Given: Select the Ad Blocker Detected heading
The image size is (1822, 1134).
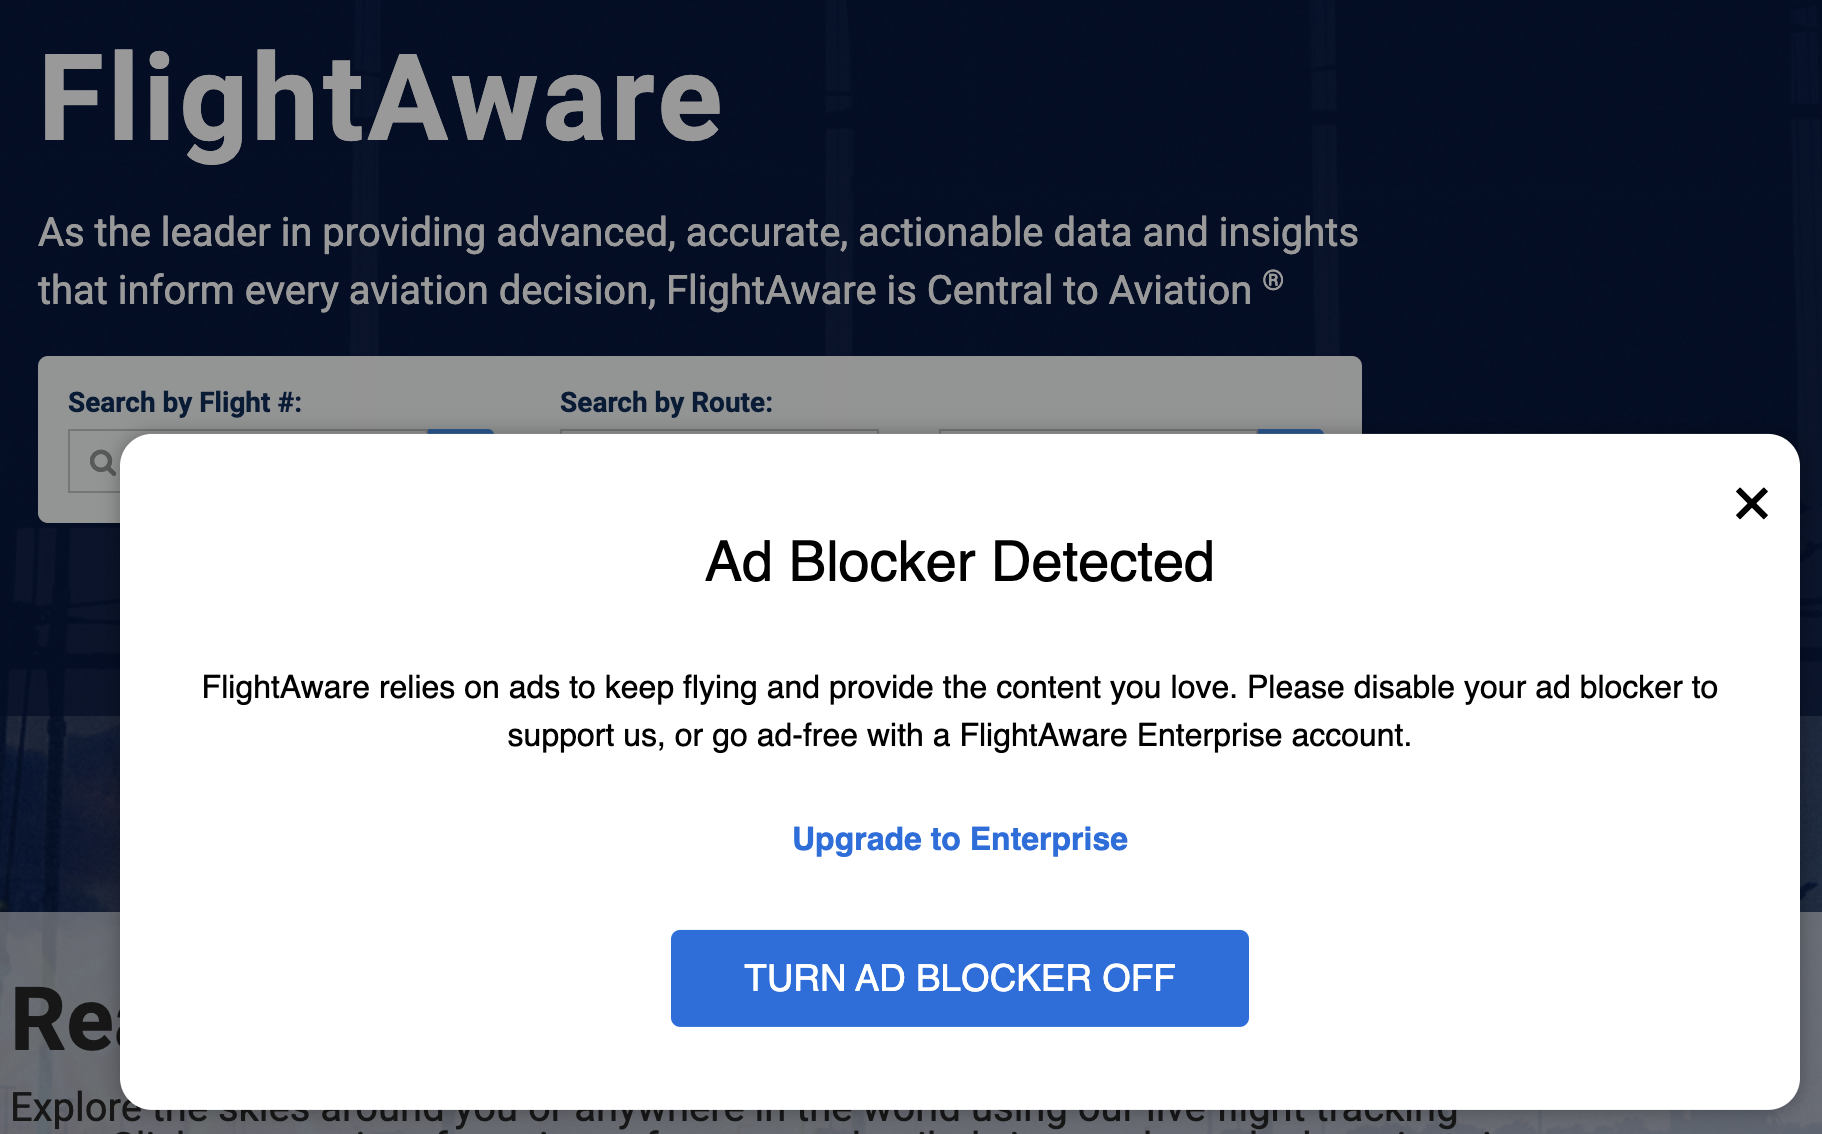Looking at the screenshot, I should click(x=959, y=562).
